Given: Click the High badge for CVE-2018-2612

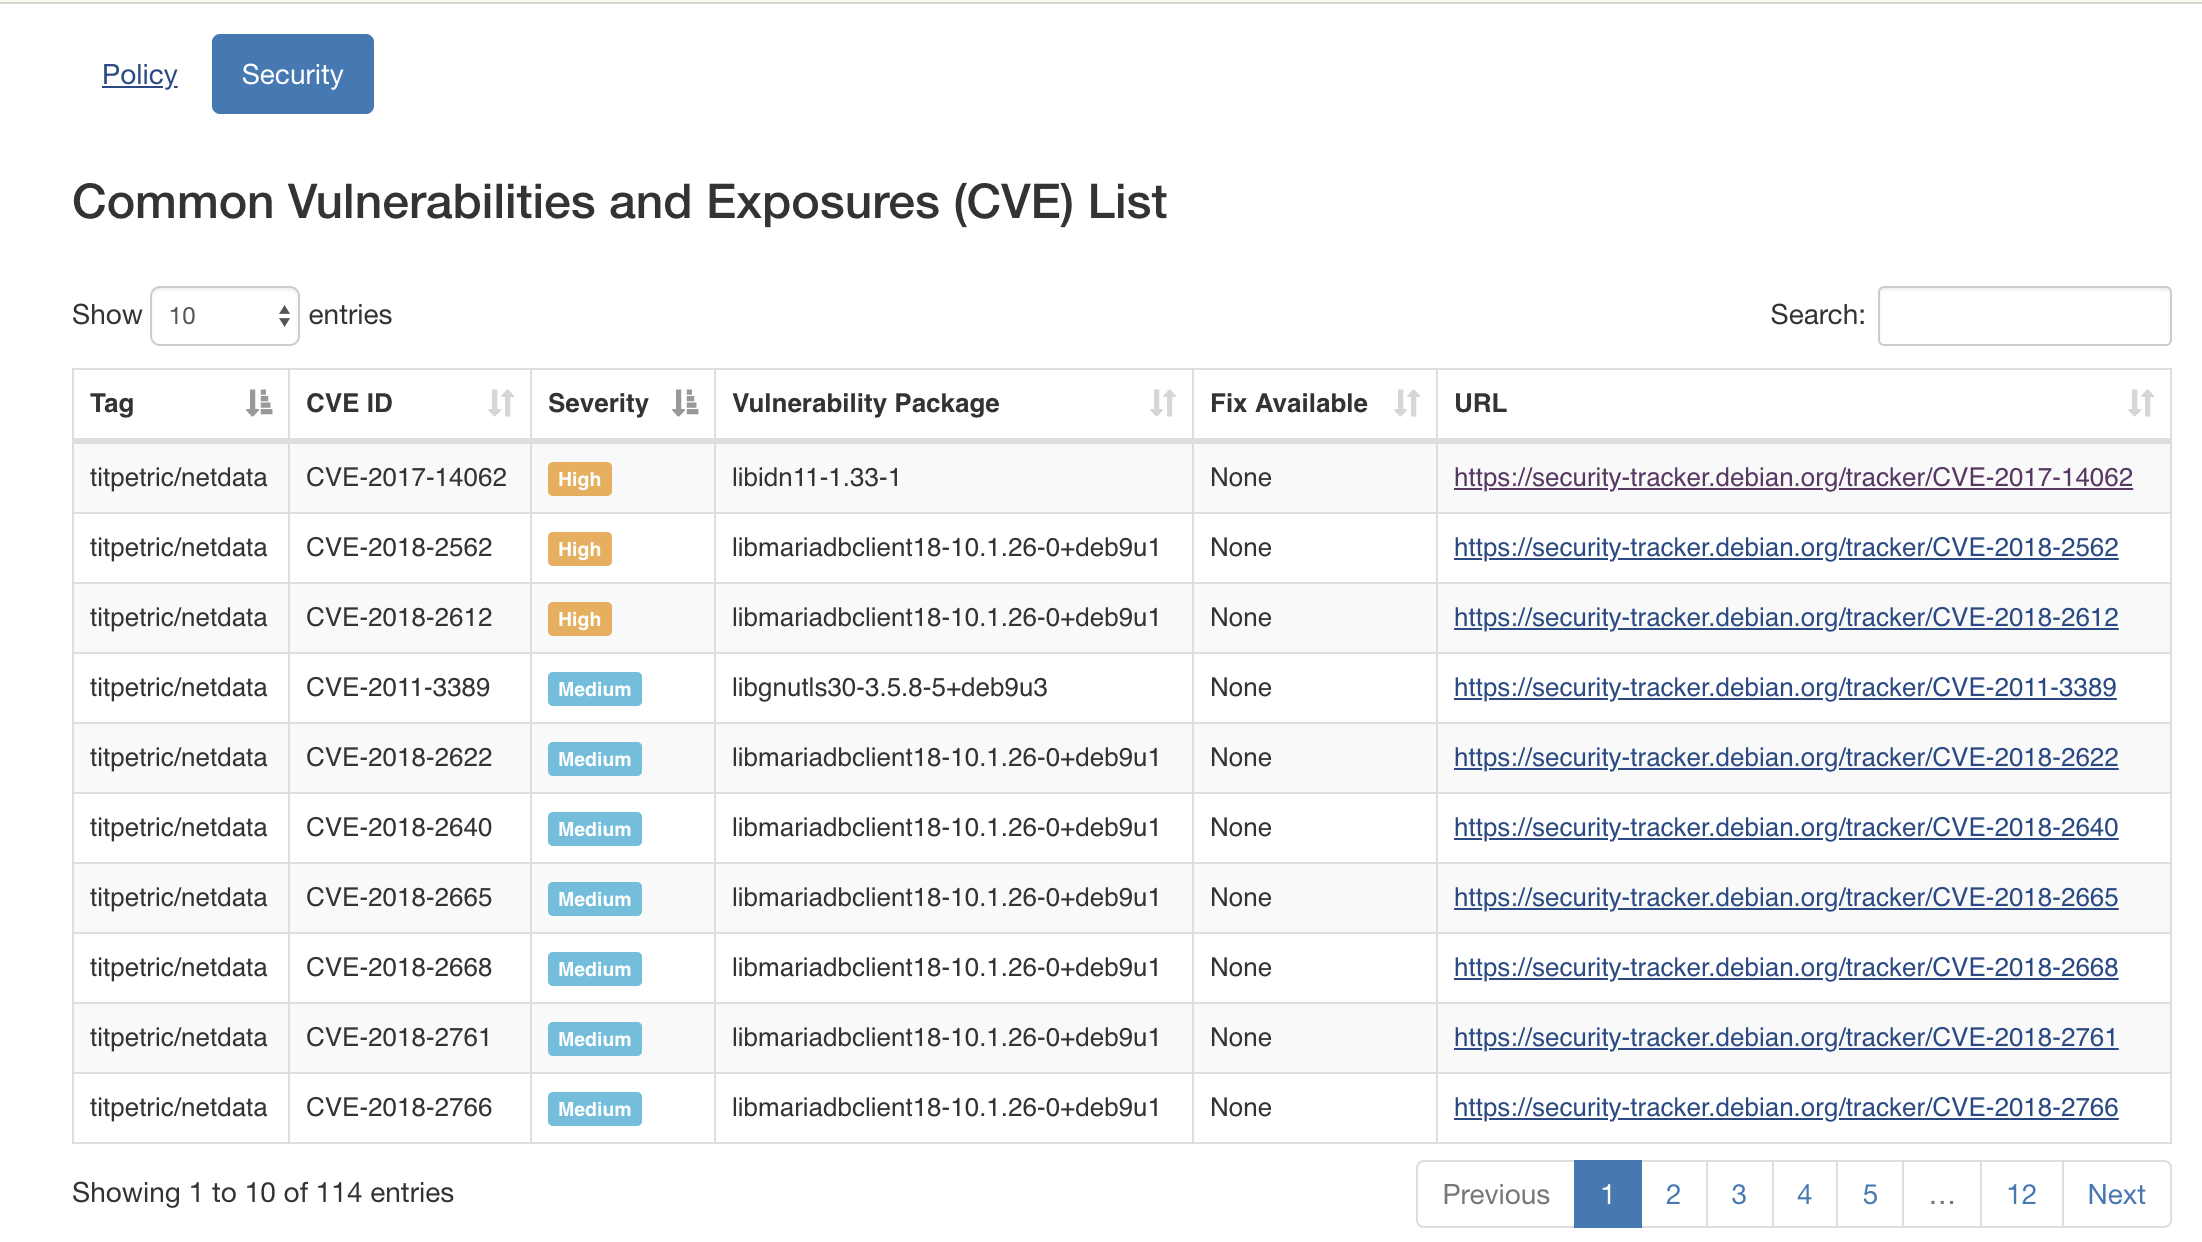Looking at the screenshot, I should (579, 619).
